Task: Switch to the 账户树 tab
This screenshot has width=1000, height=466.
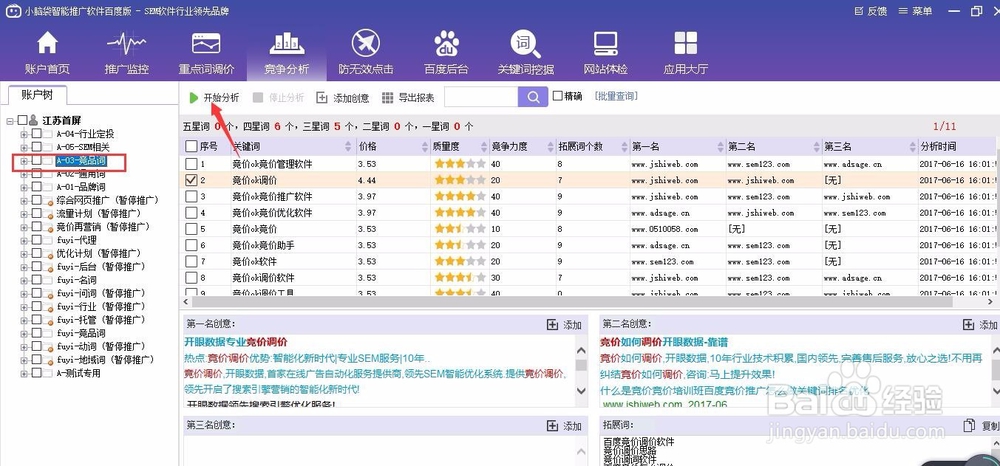Action: (37, 95)
